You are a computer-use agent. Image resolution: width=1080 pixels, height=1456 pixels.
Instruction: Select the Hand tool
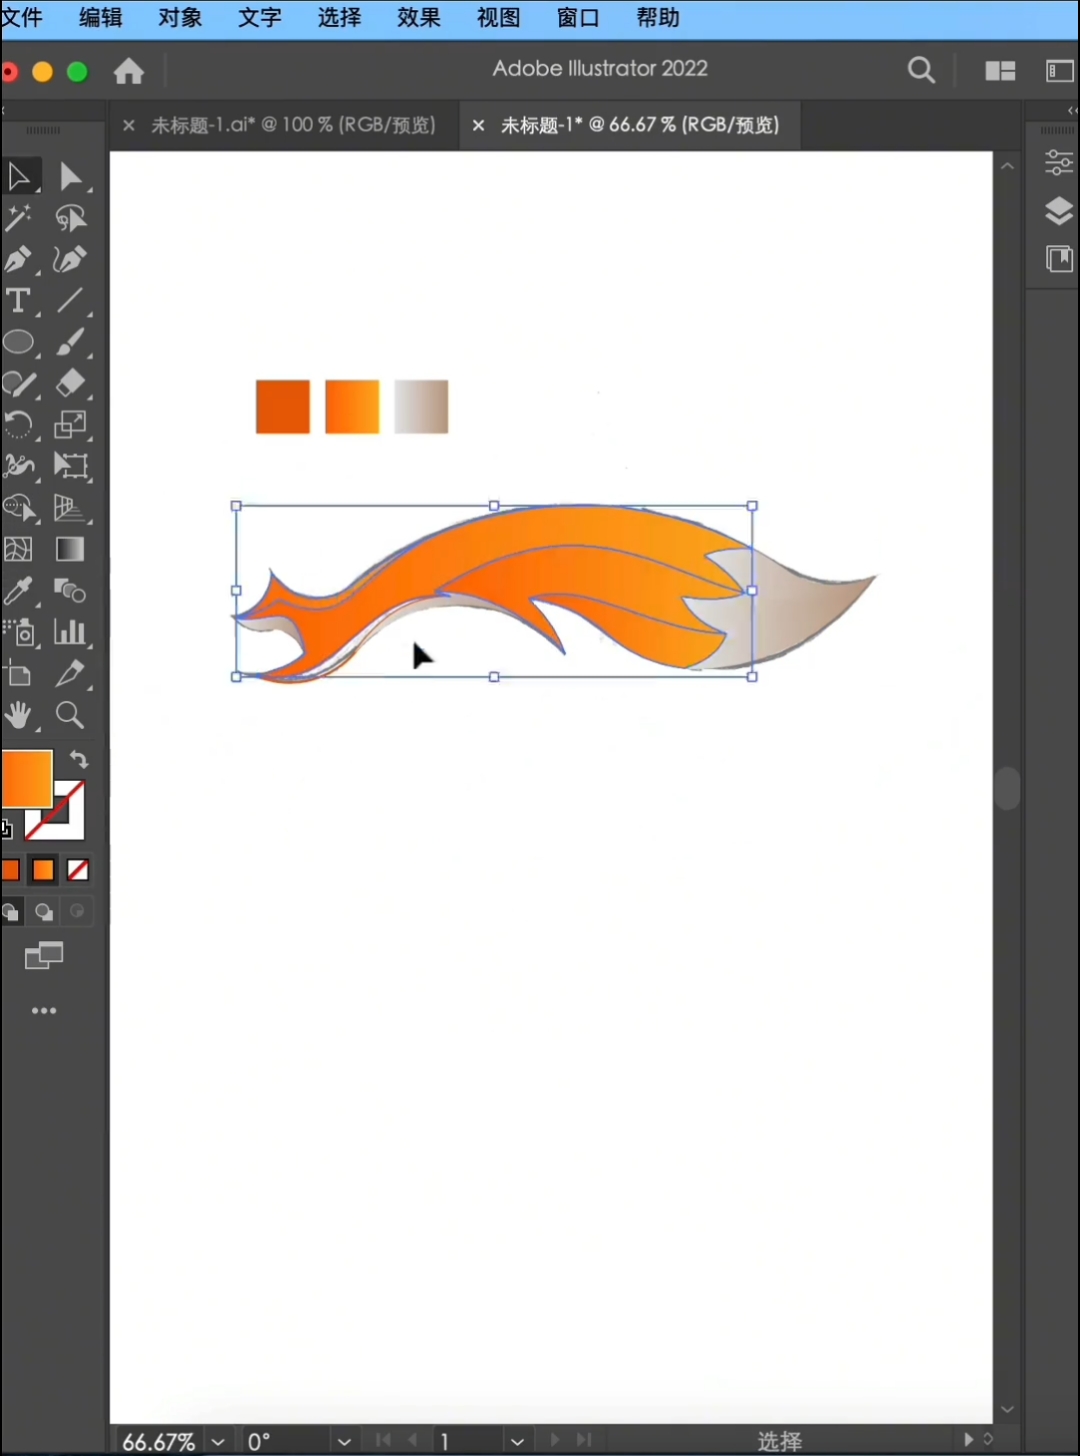click(18, 715)
